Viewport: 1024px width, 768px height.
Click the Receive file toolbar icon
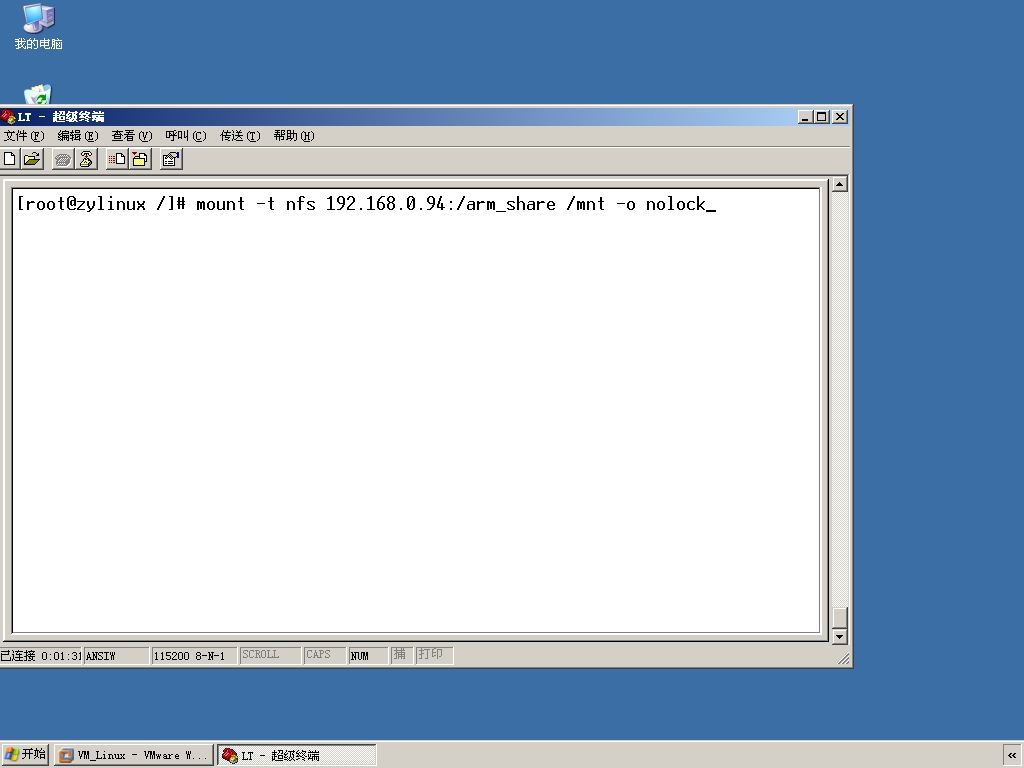[x=140, y=159]
